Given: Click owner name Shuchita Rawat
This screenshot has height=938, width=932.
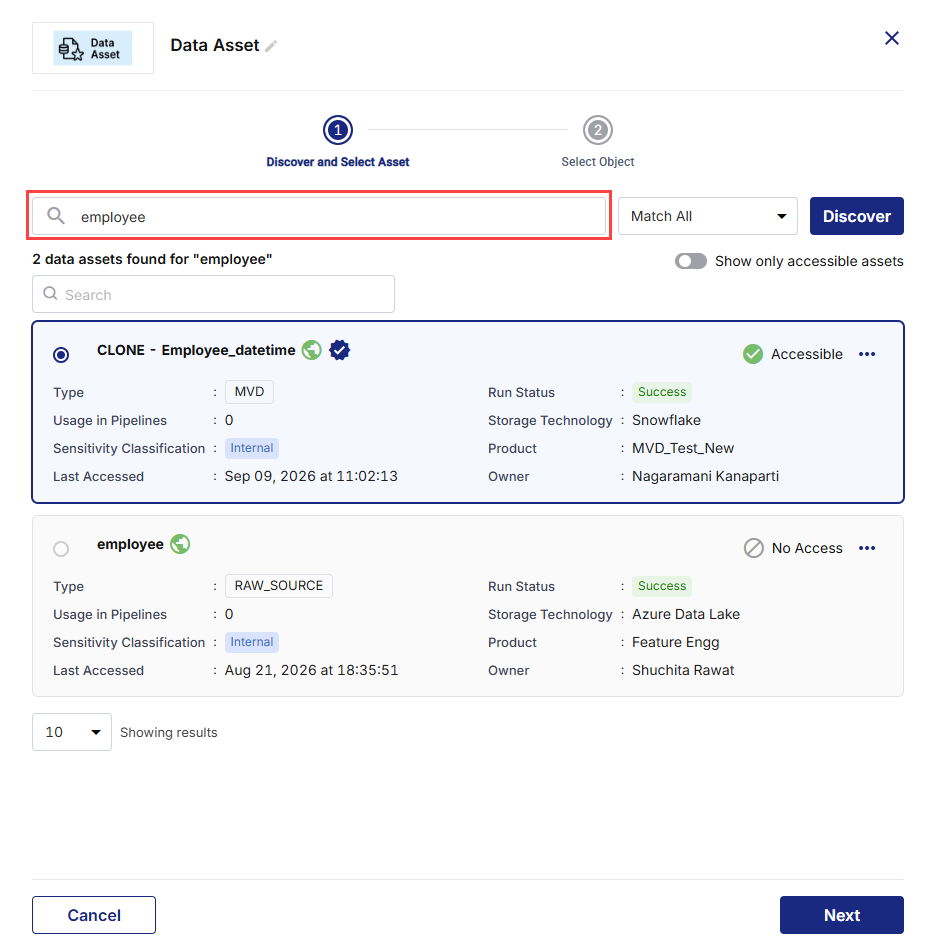Looking at the screenshot, I should pos(683,670).
